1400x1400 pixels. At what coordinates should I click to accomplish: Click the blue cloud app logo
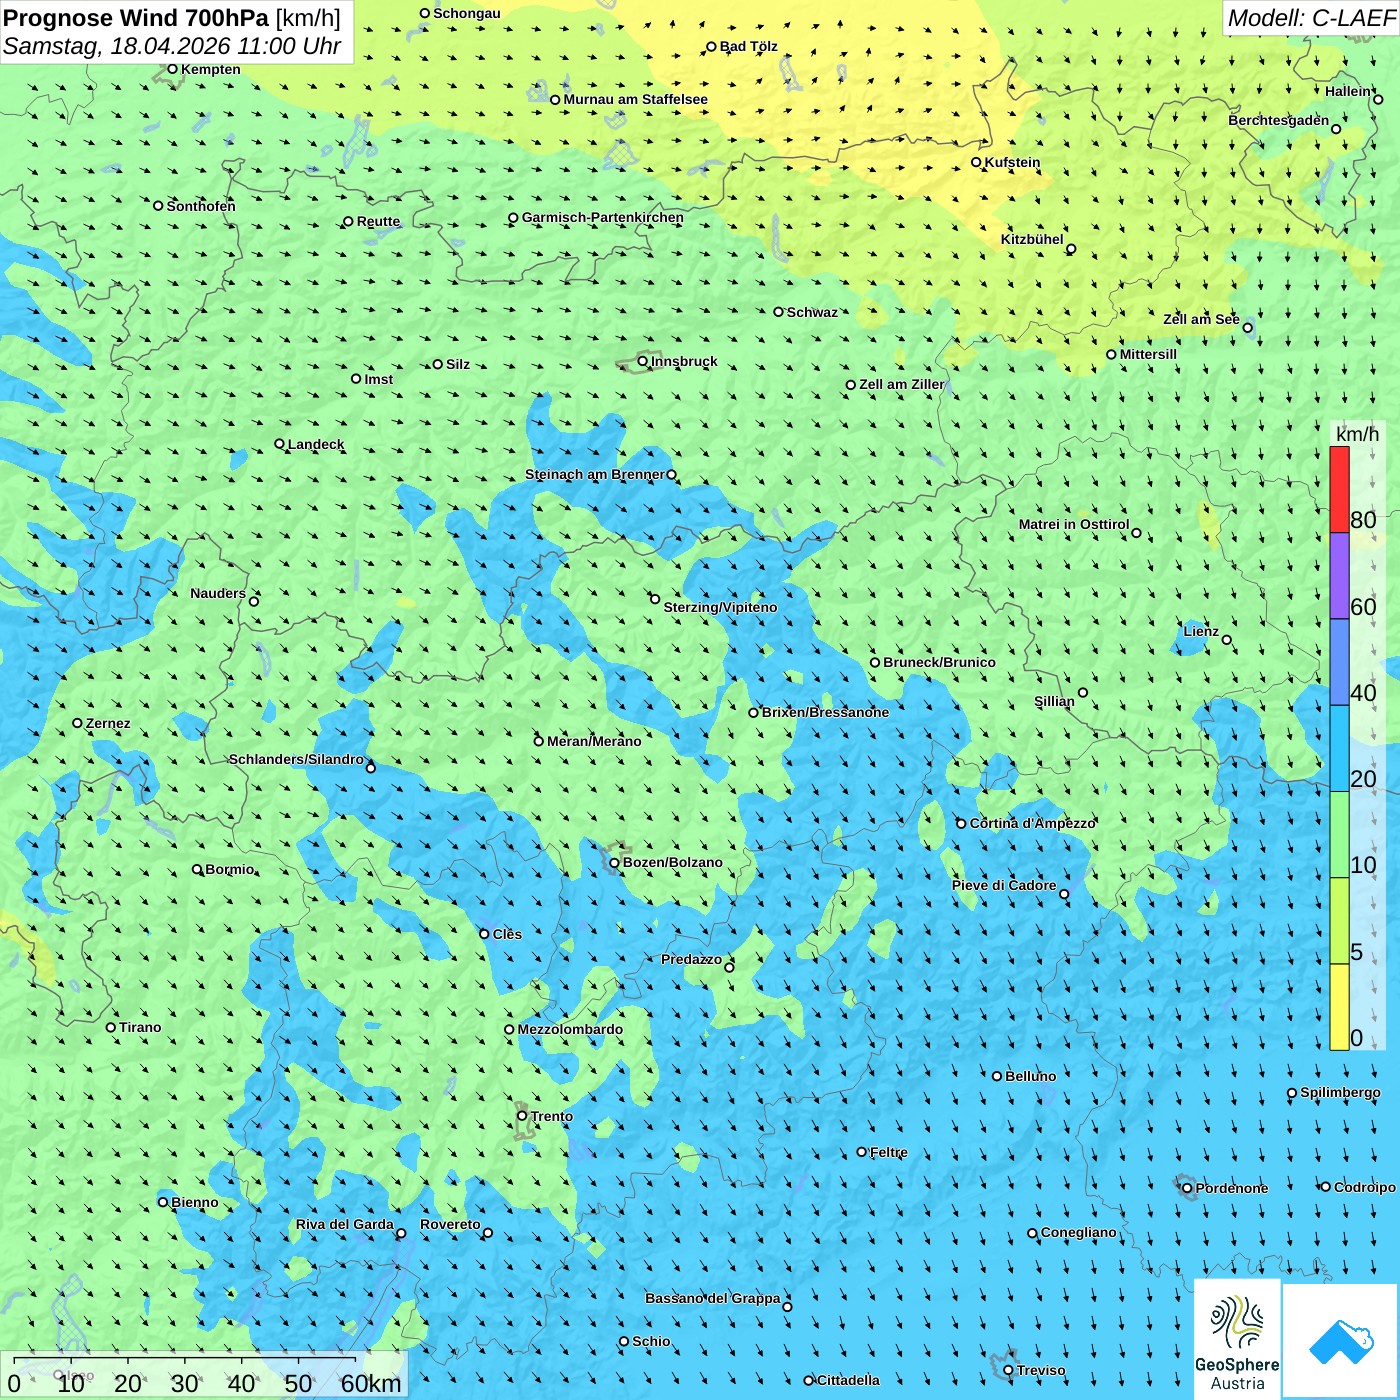tap(1341, 1341)
